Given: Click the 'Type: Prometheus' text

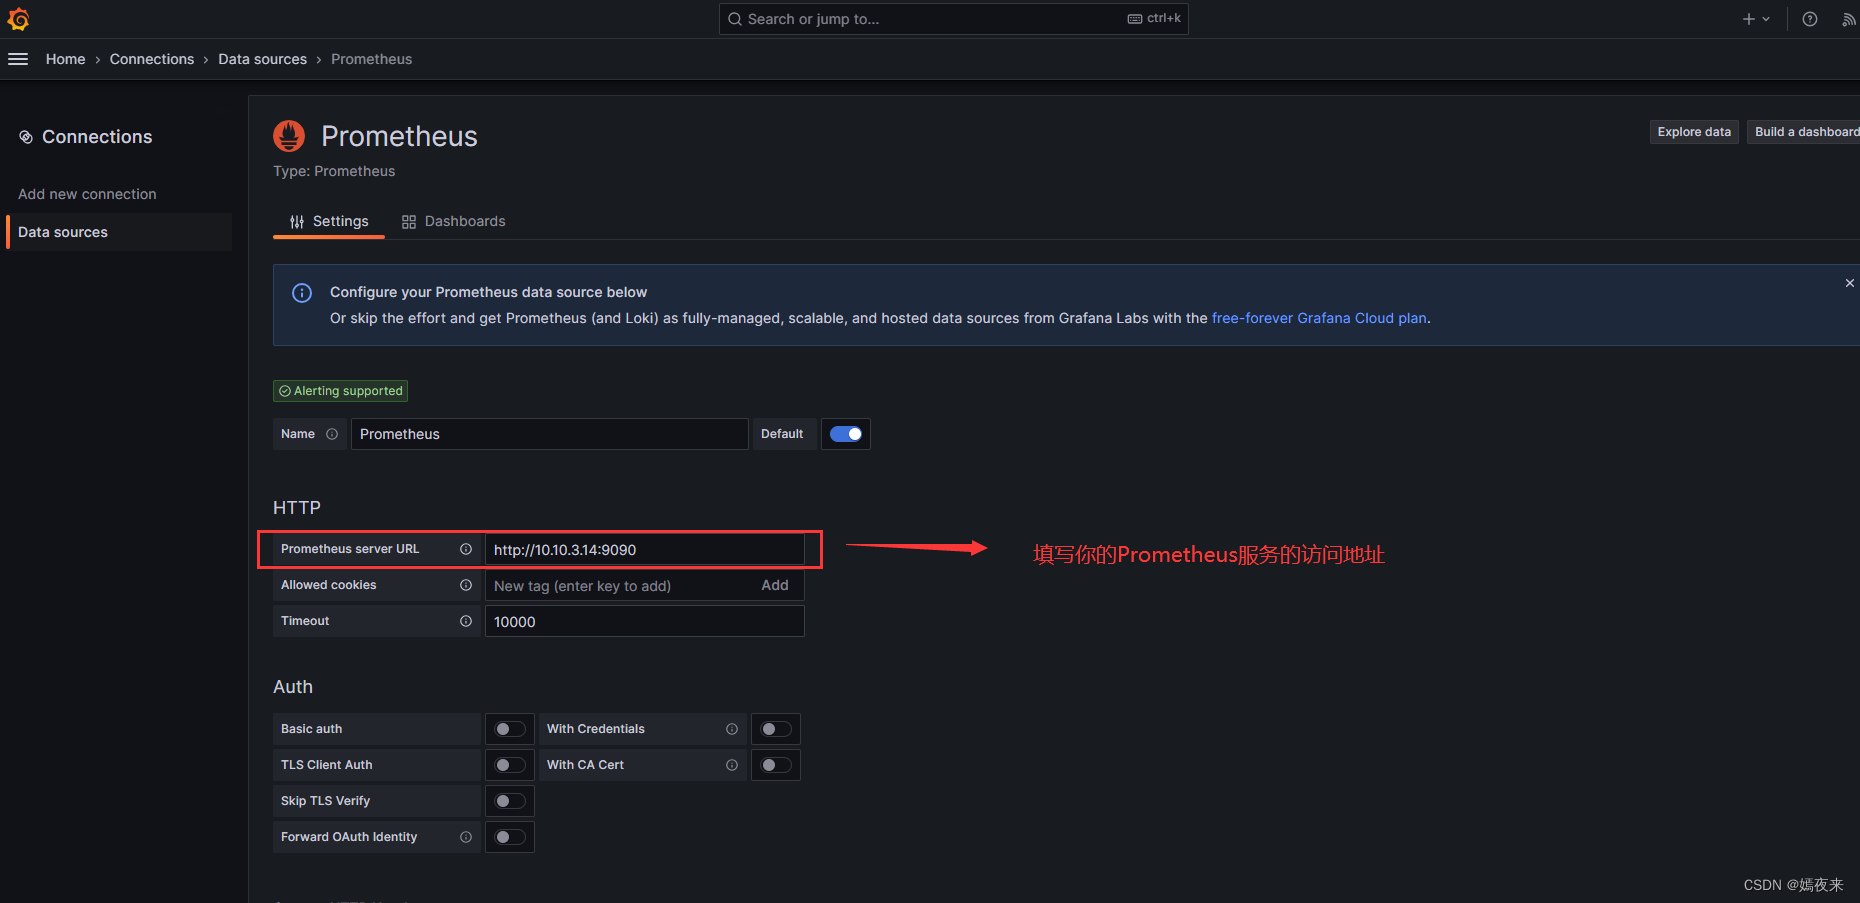Looking at the screenshot, I should click(334, 171).
